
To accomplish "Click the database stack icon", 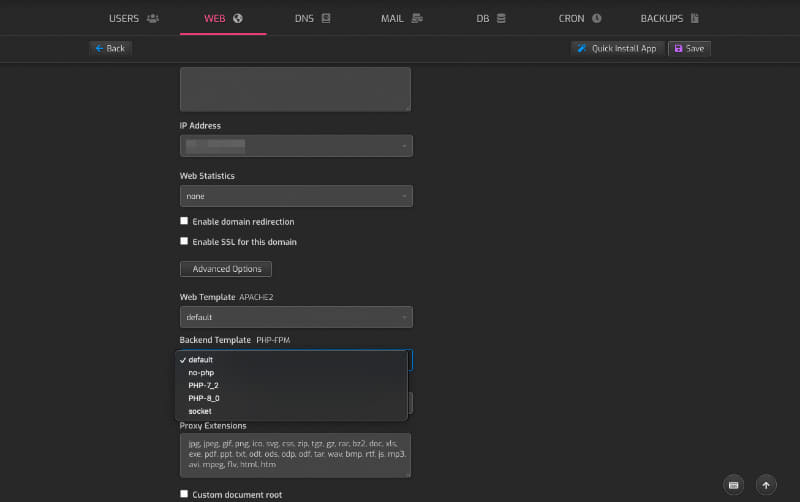I will (x=501, y=18).
